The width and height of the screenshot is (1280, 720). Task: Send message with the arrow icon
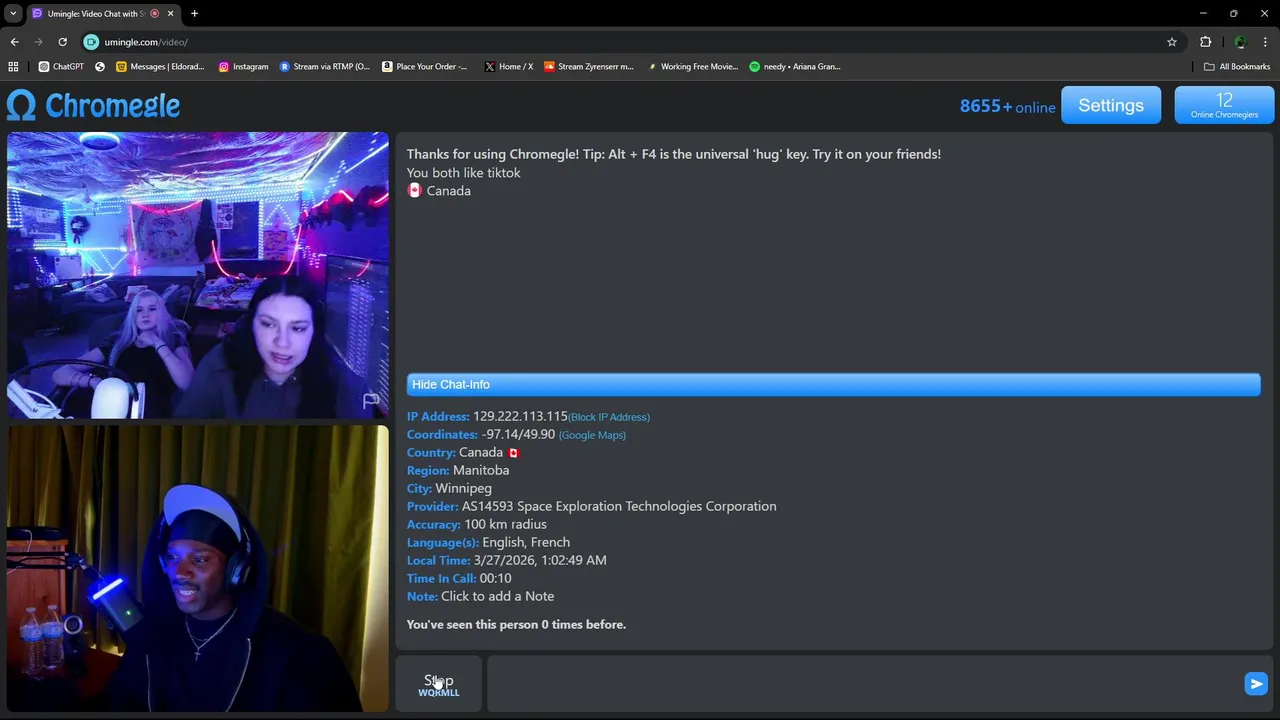point(1256,683)
